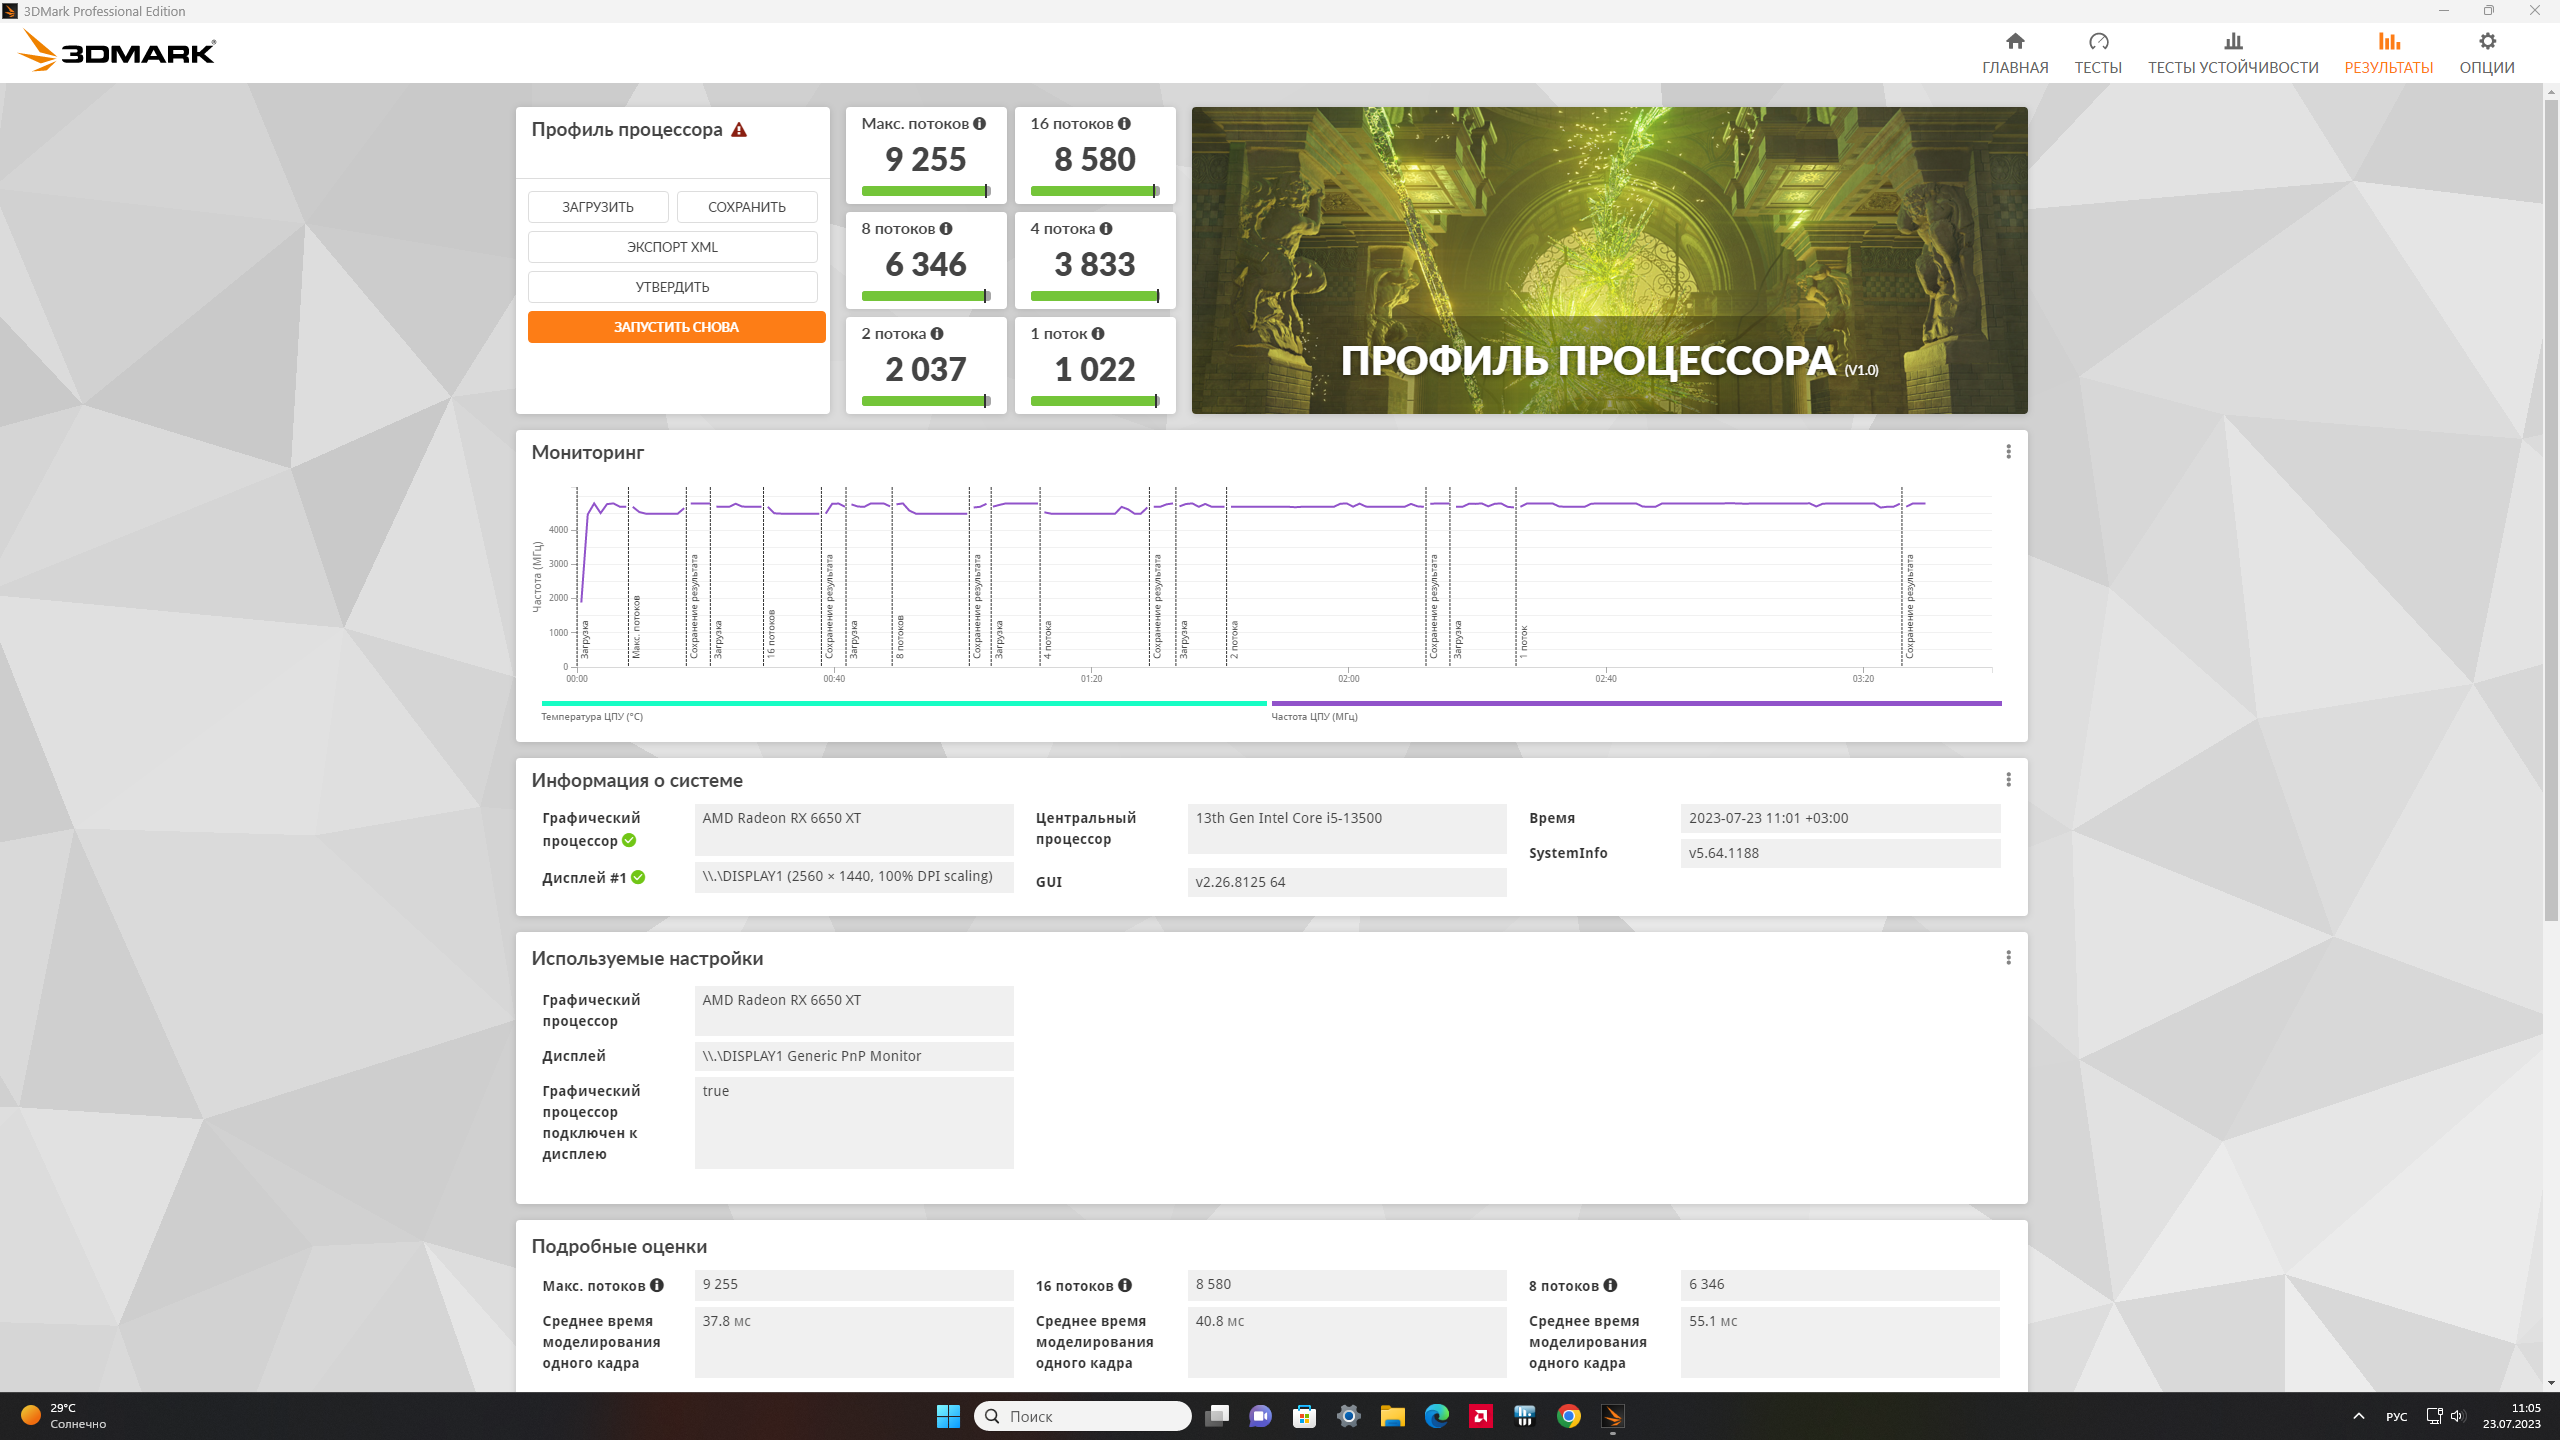Open Информация о системе three-dot menu
The height and width of the screenshot is (1440, 2560).
click(x=2008, y=780)
